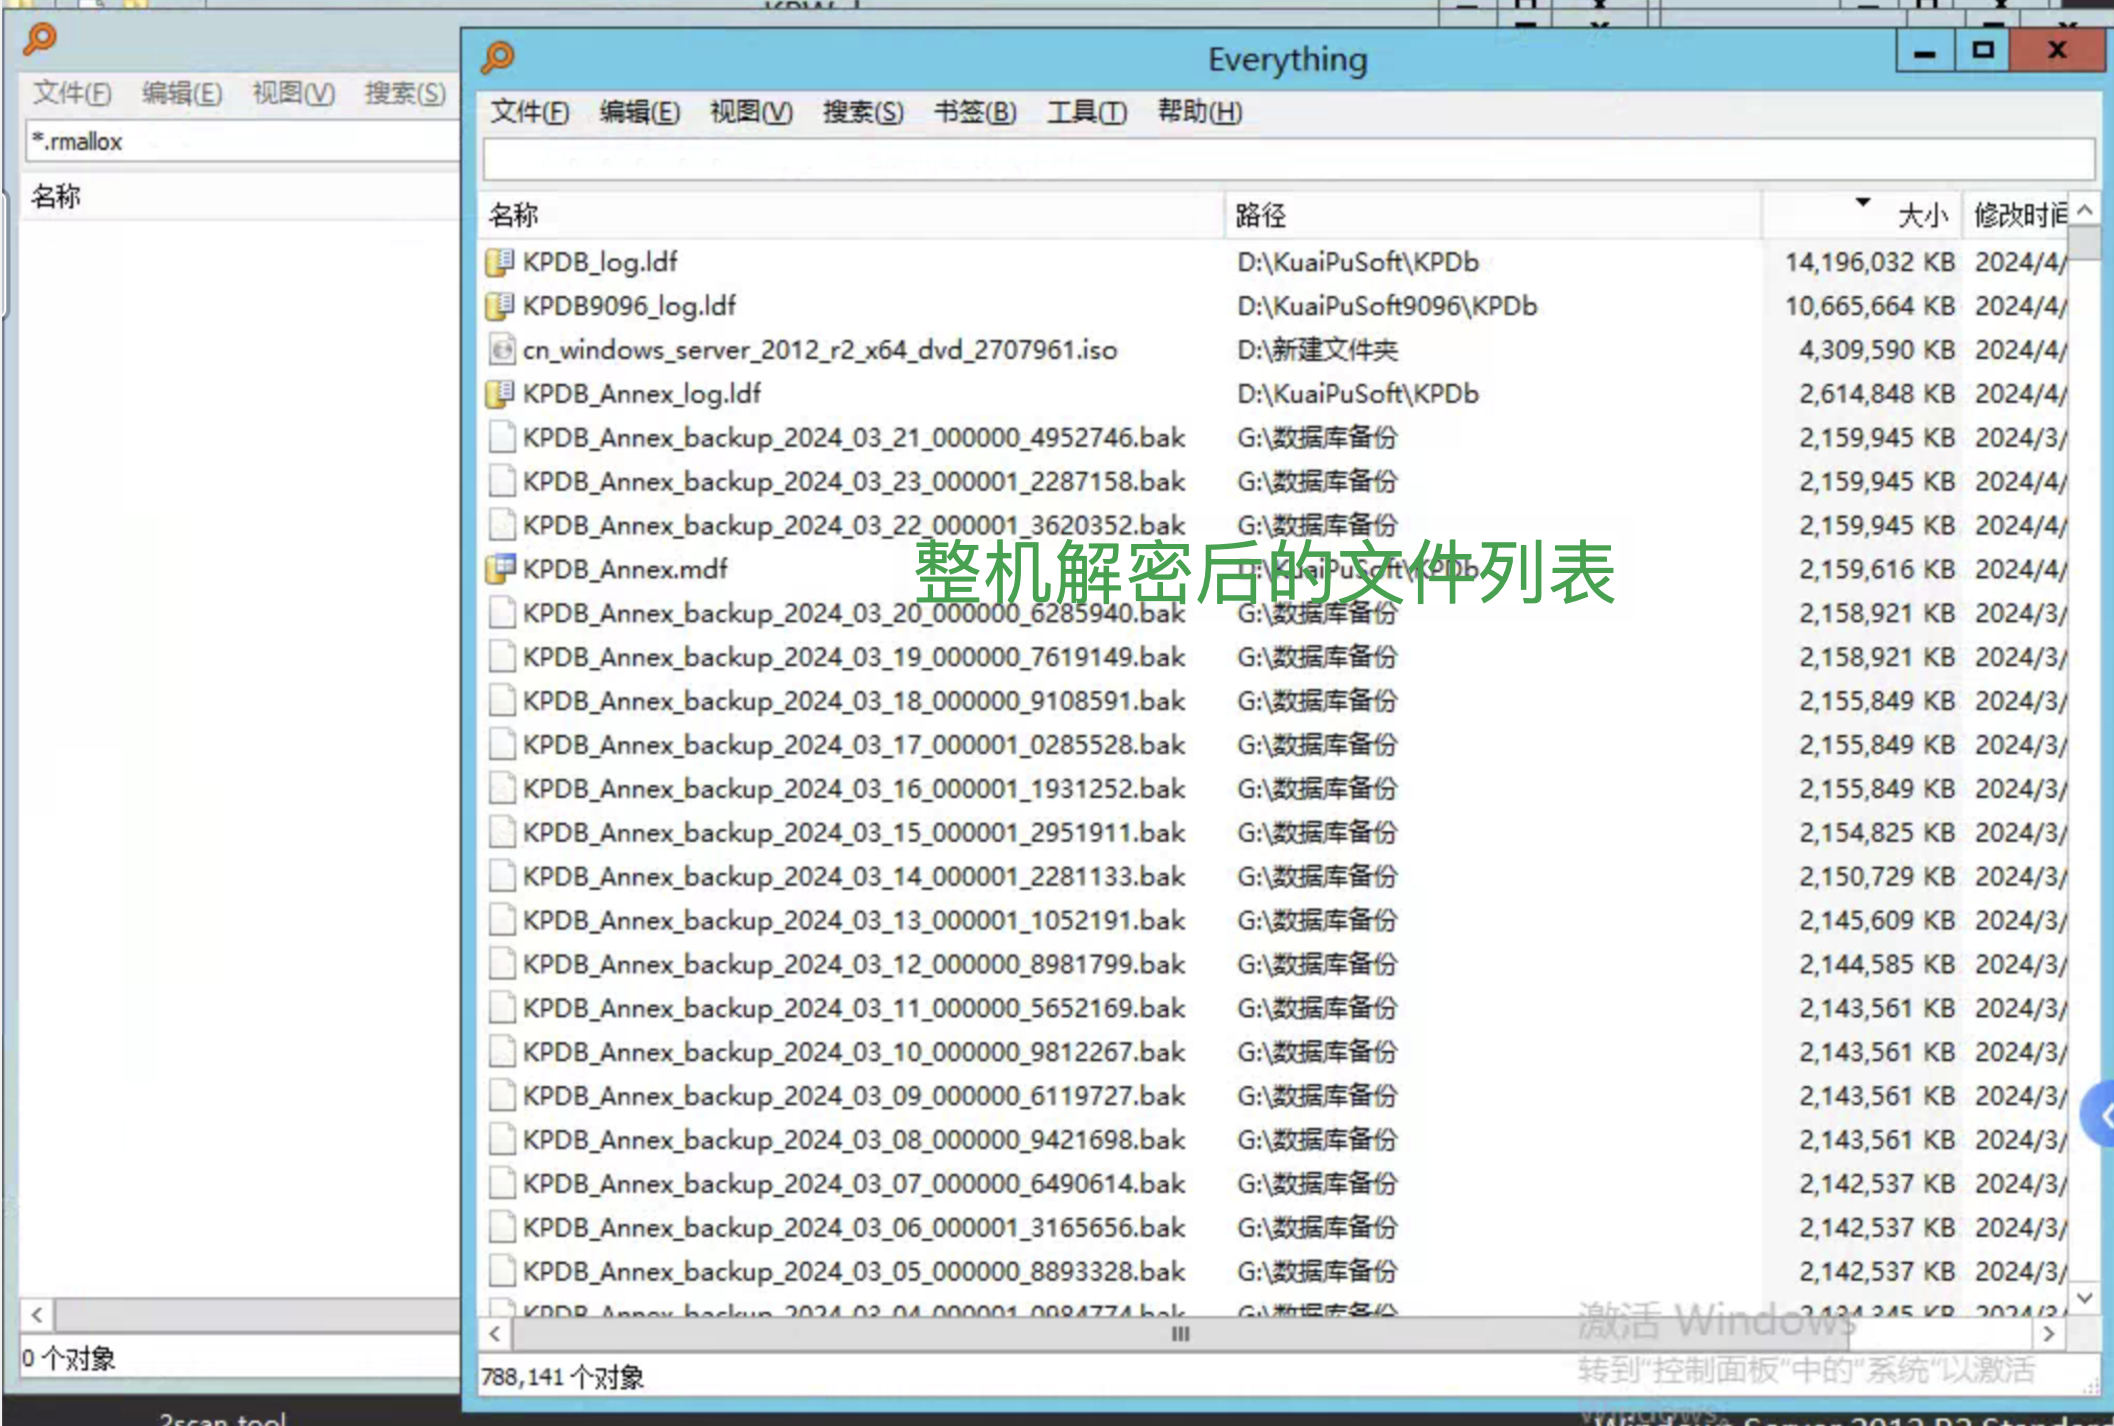Open the 帮助(H) menu
Screen dimensions: 2114x1426
pyautogui.click(x=1200, y=112)
